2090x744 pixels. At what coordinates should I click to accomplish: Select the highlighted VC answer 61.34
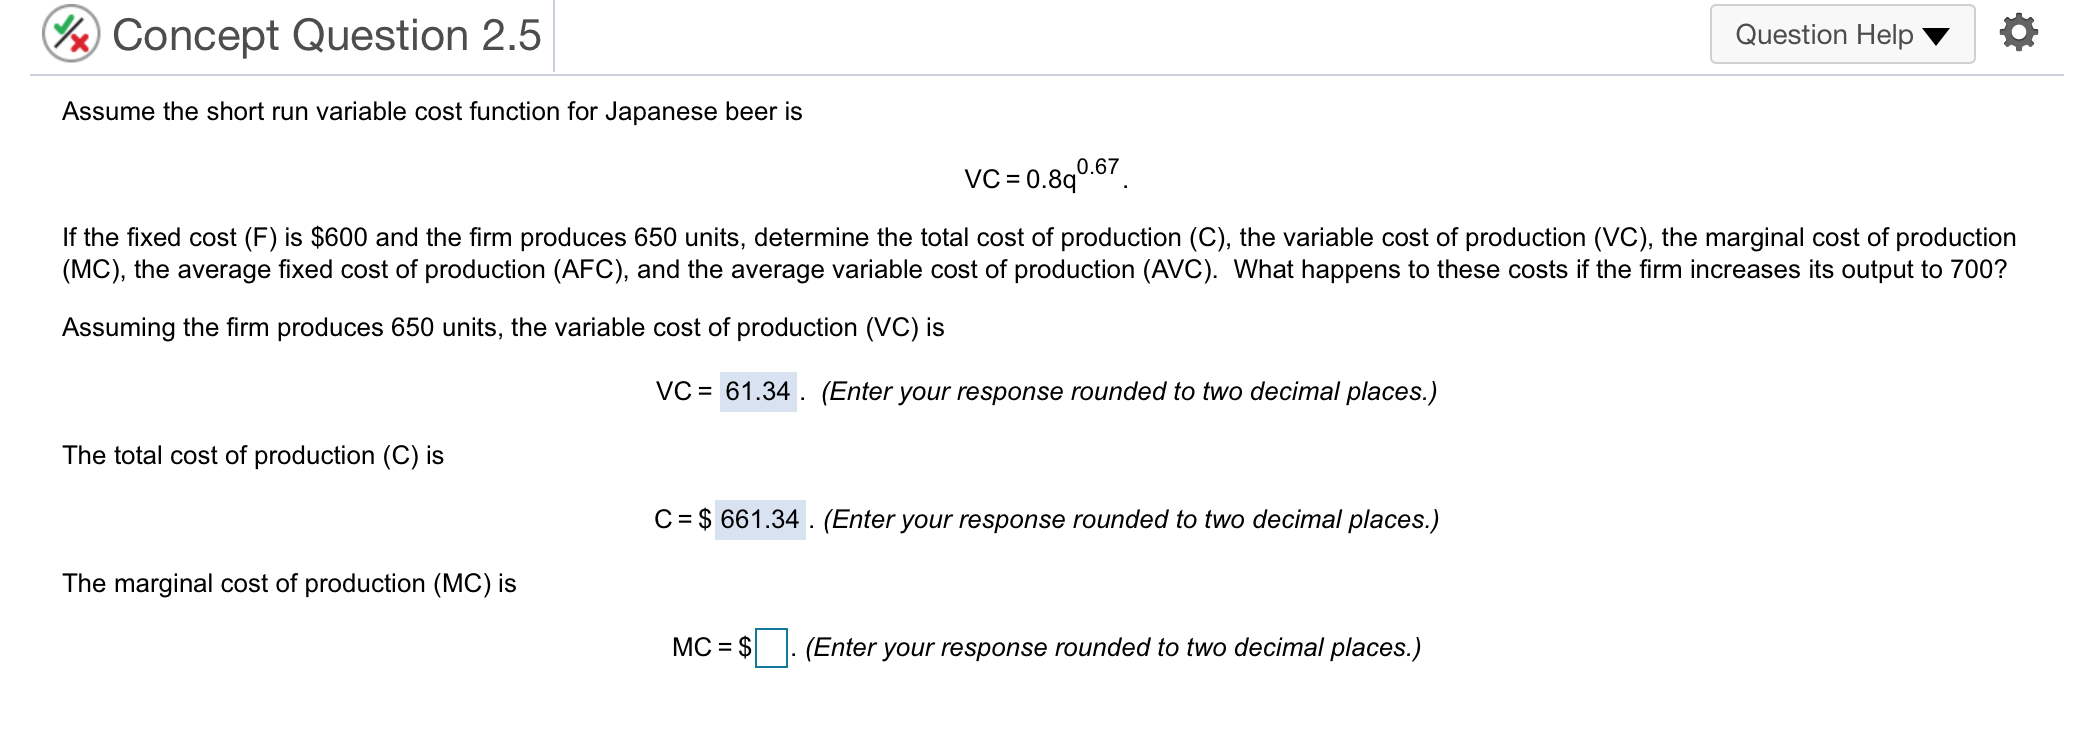click(x=755, y=392)
